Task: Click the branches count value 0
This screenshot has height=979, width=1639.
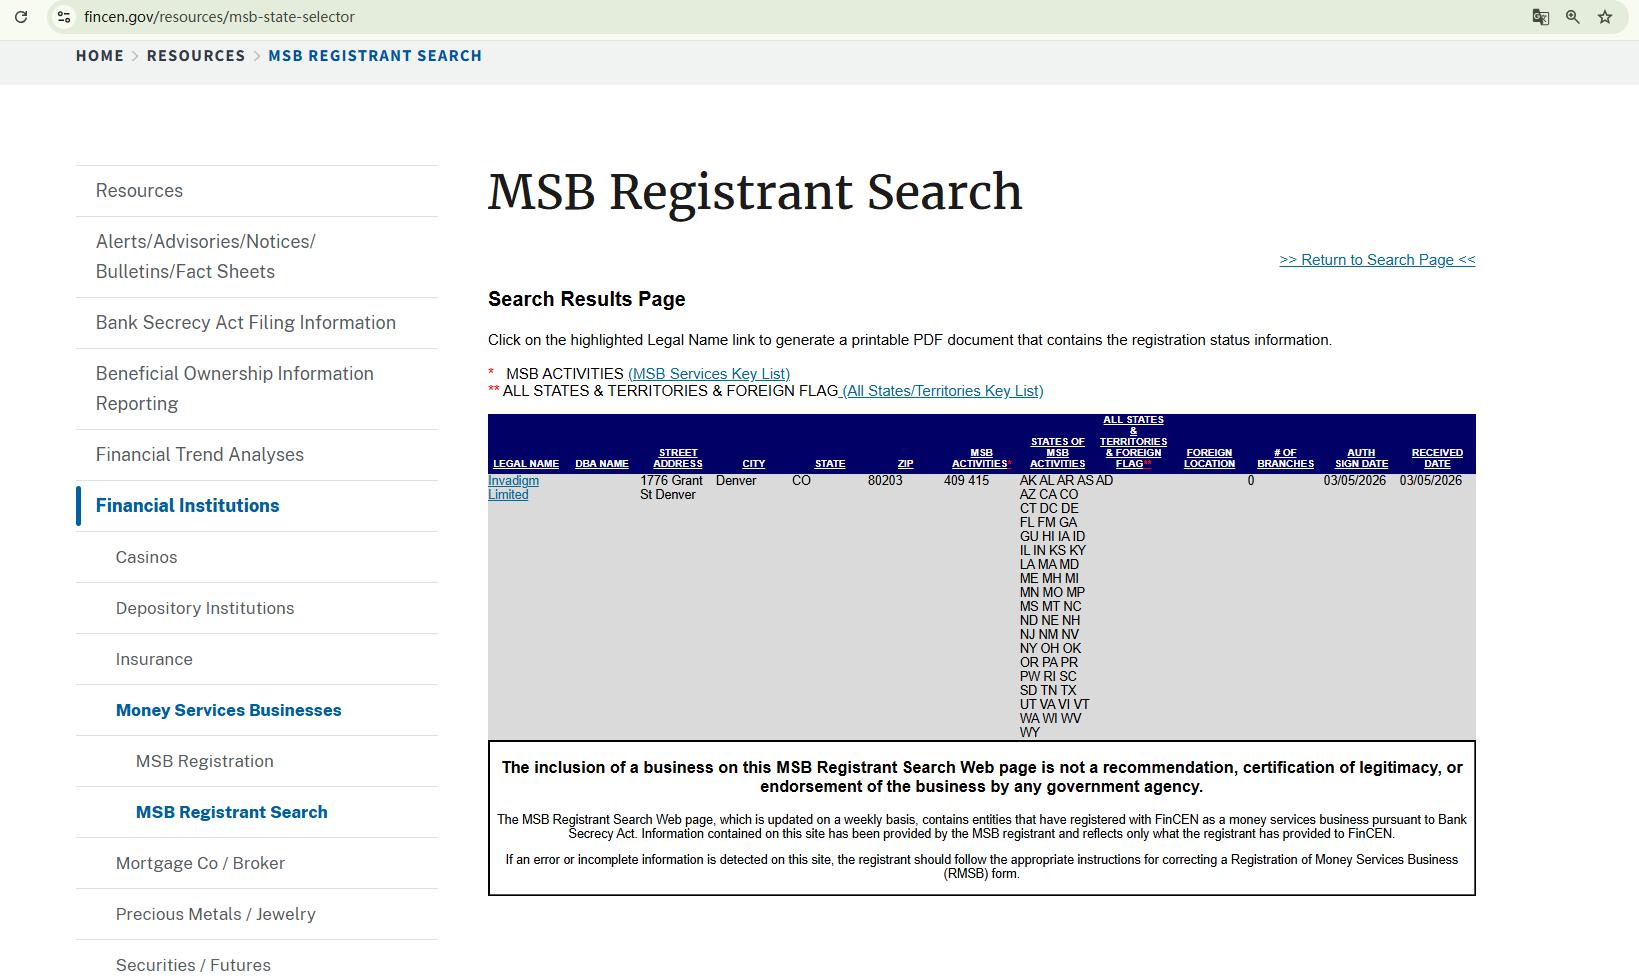Action: click(1251, 481)
